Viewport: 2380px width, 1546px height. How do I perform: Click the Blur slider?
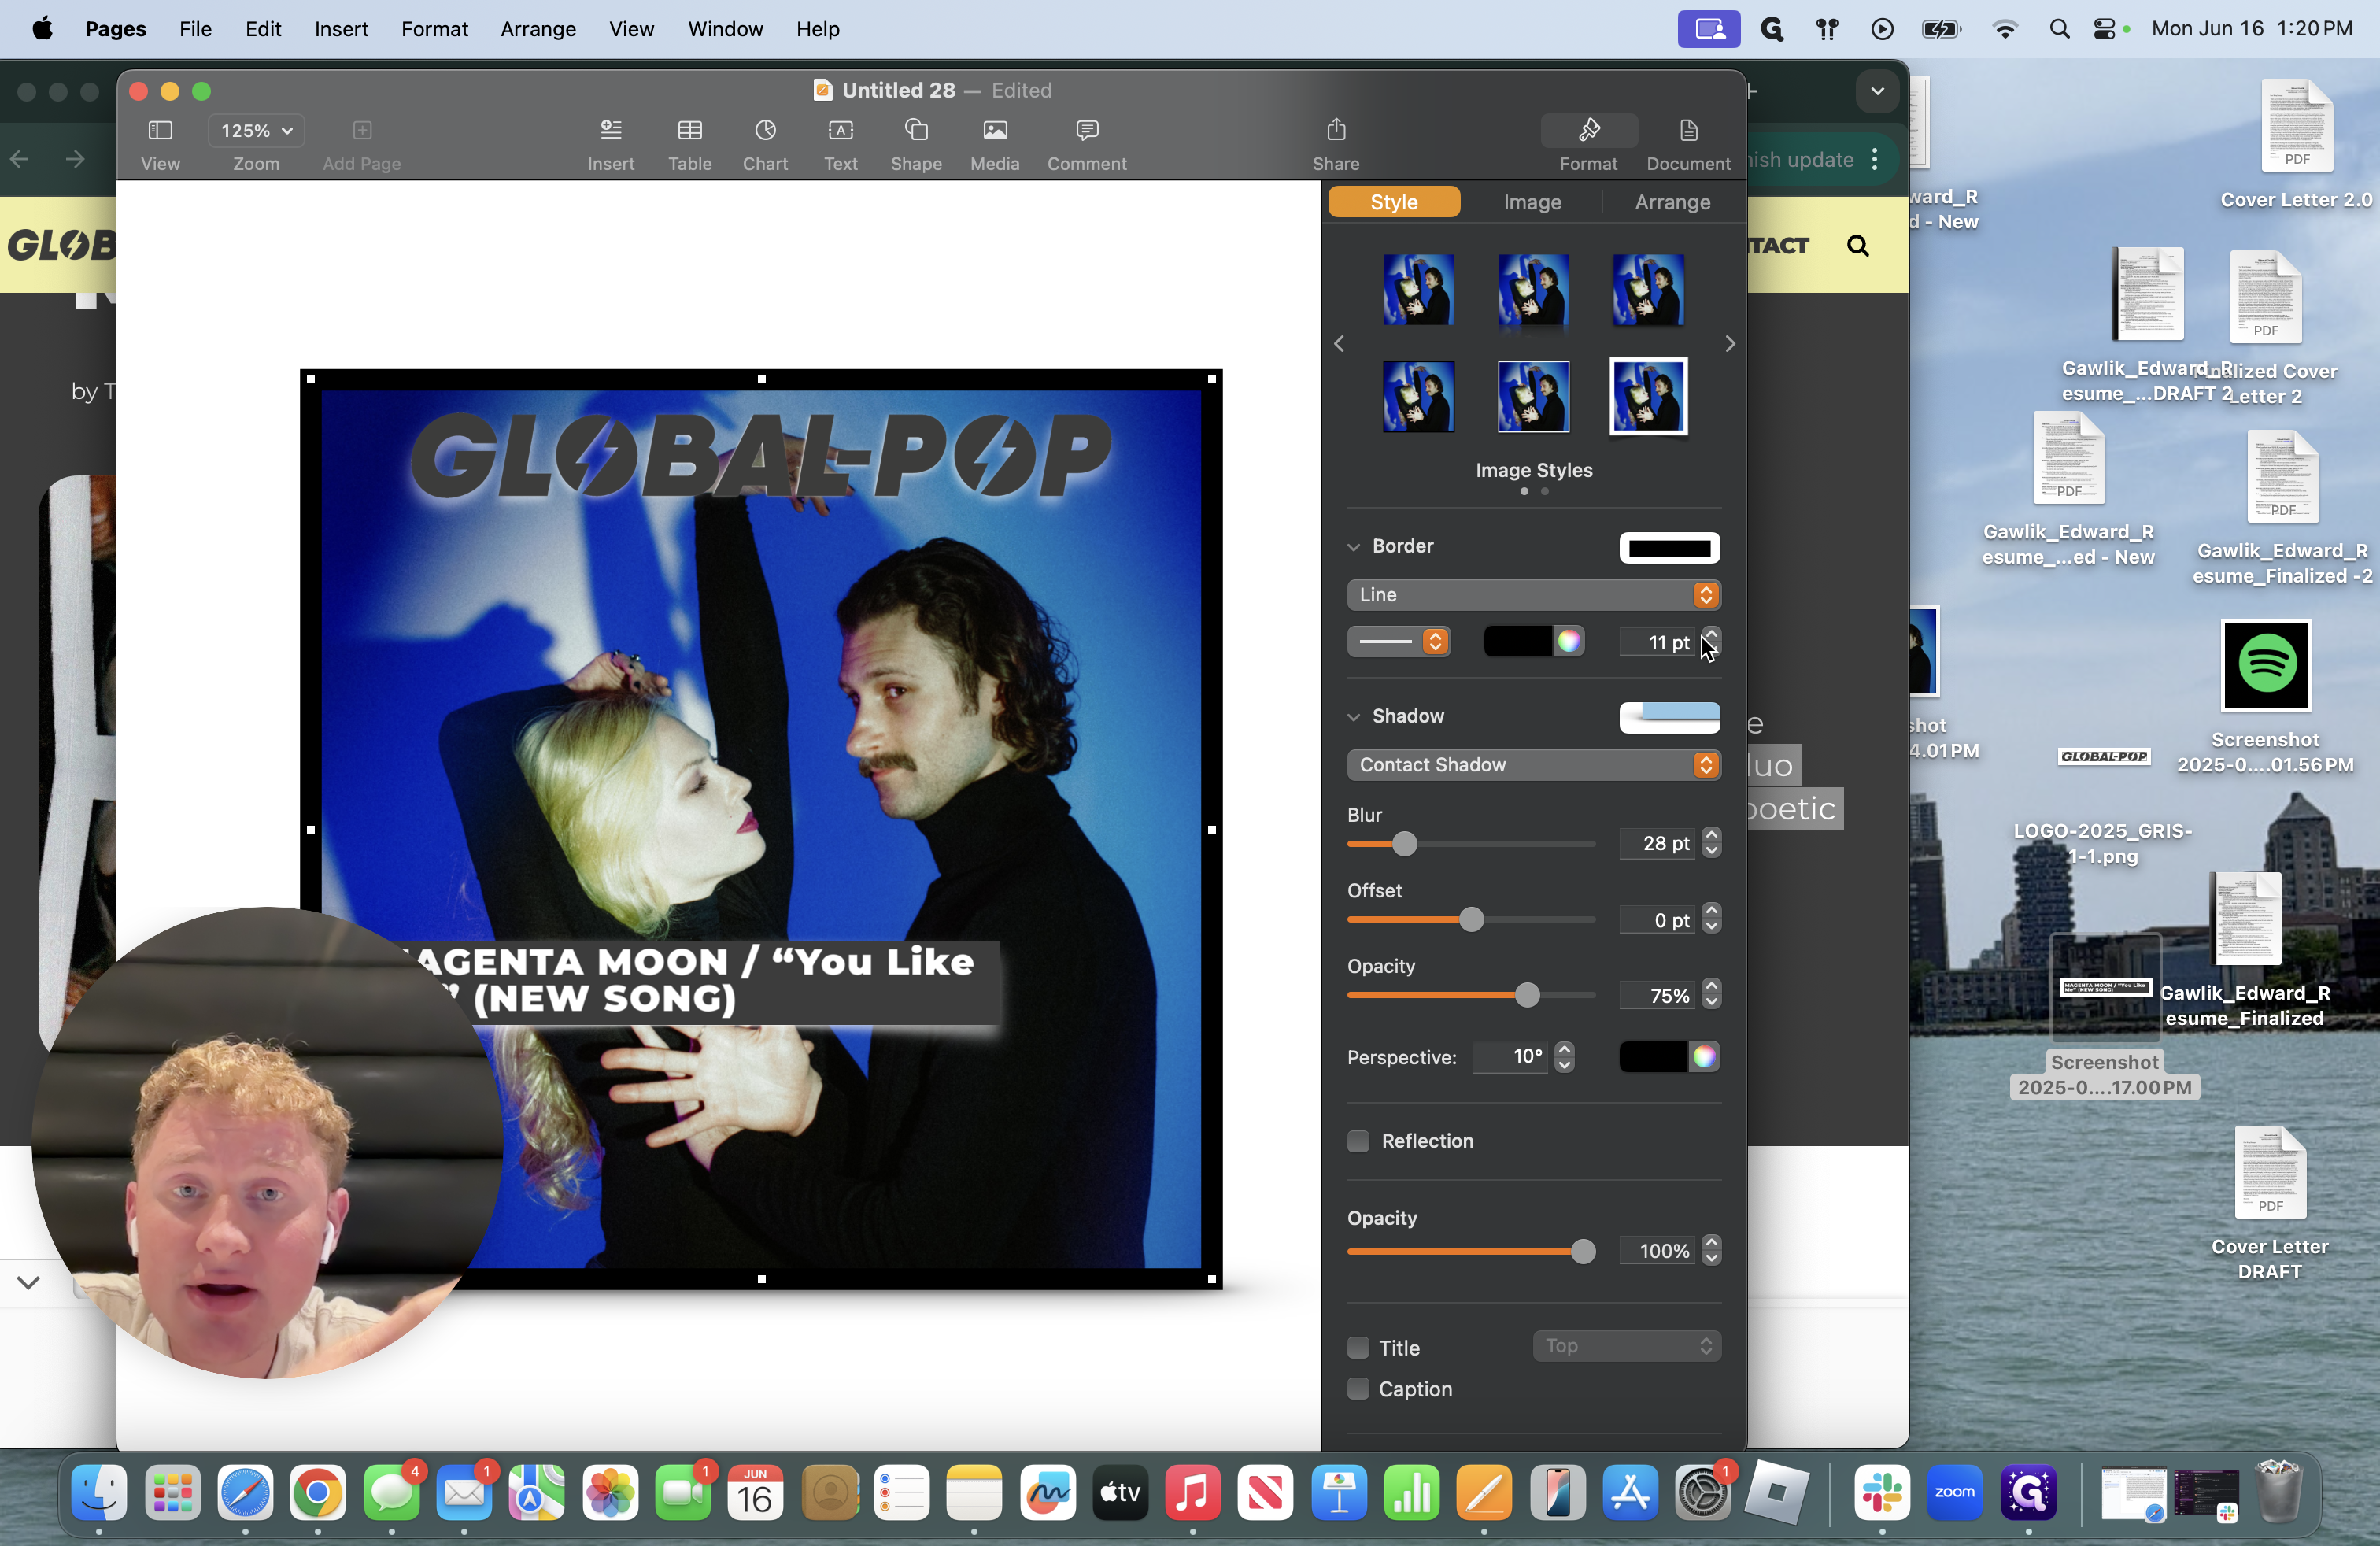[1470, 844]
